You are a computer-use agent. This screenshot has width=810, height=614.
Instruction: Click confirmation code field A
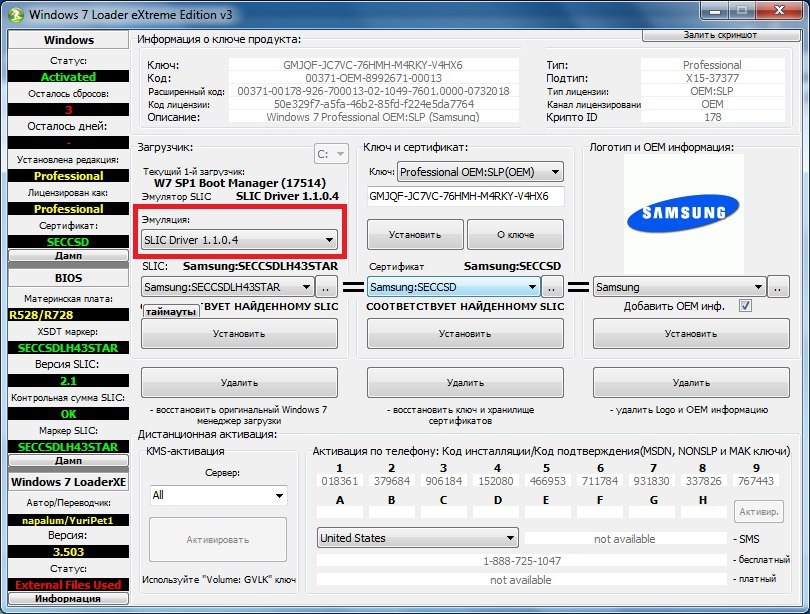(339, 512)
